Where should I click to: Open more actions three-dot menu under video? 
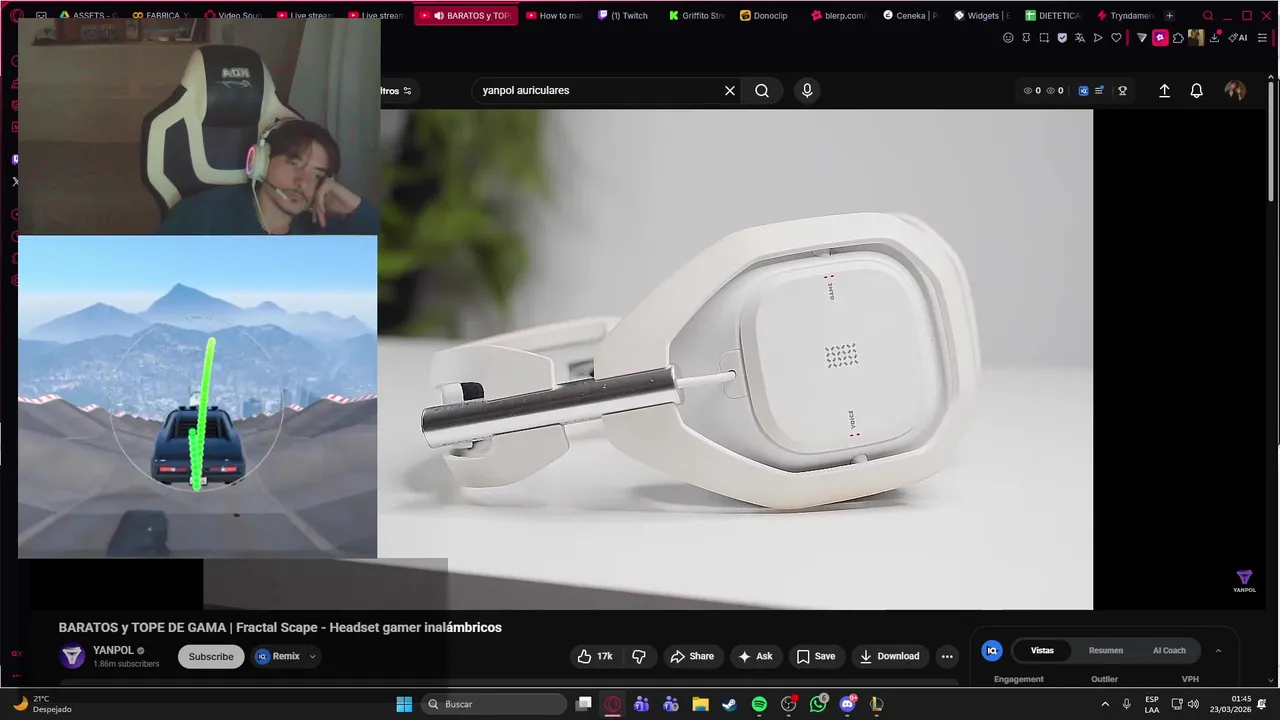point(947,656)
